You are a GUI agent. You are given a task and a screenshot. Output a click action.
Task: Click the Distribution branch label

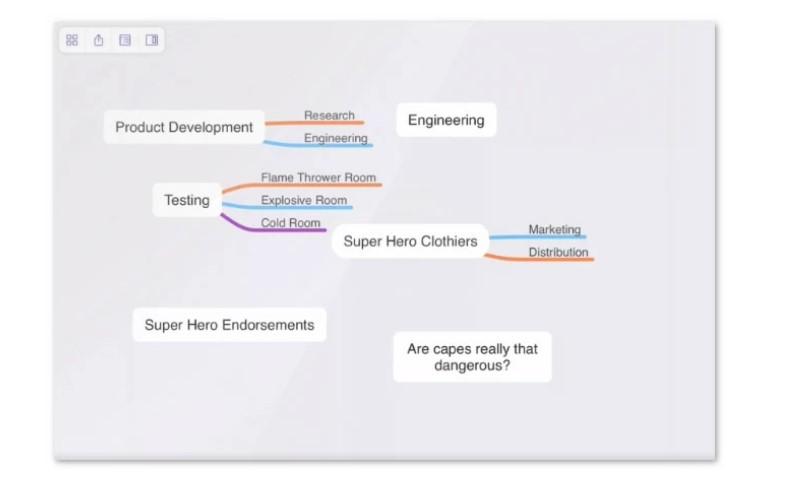(558, 252)
